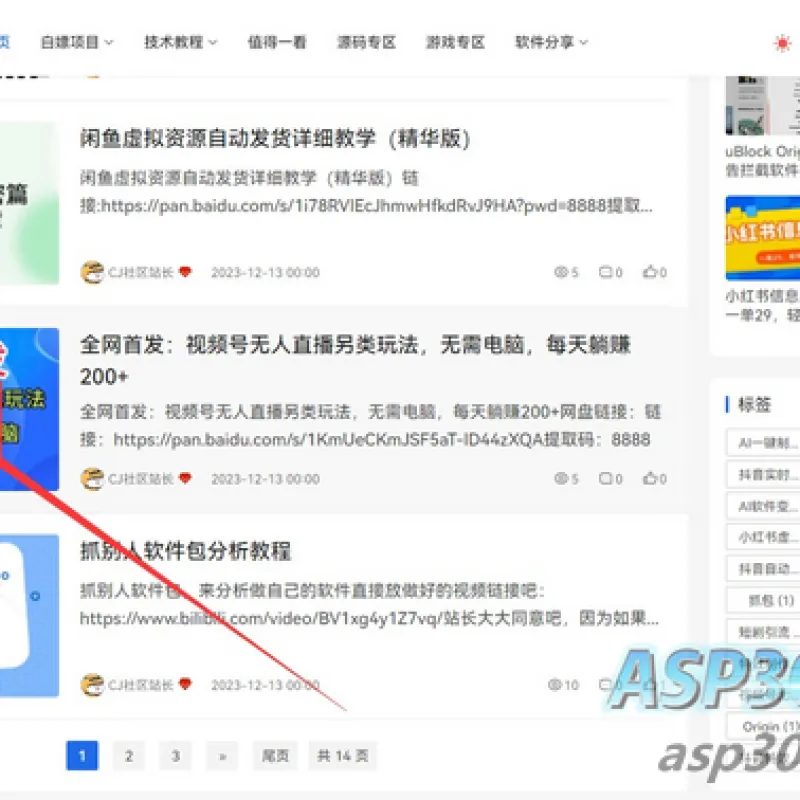Click red badge beside 视频号无人直播 post author
Viewport: 800px width, 800px height.
[x=185, y=479]
